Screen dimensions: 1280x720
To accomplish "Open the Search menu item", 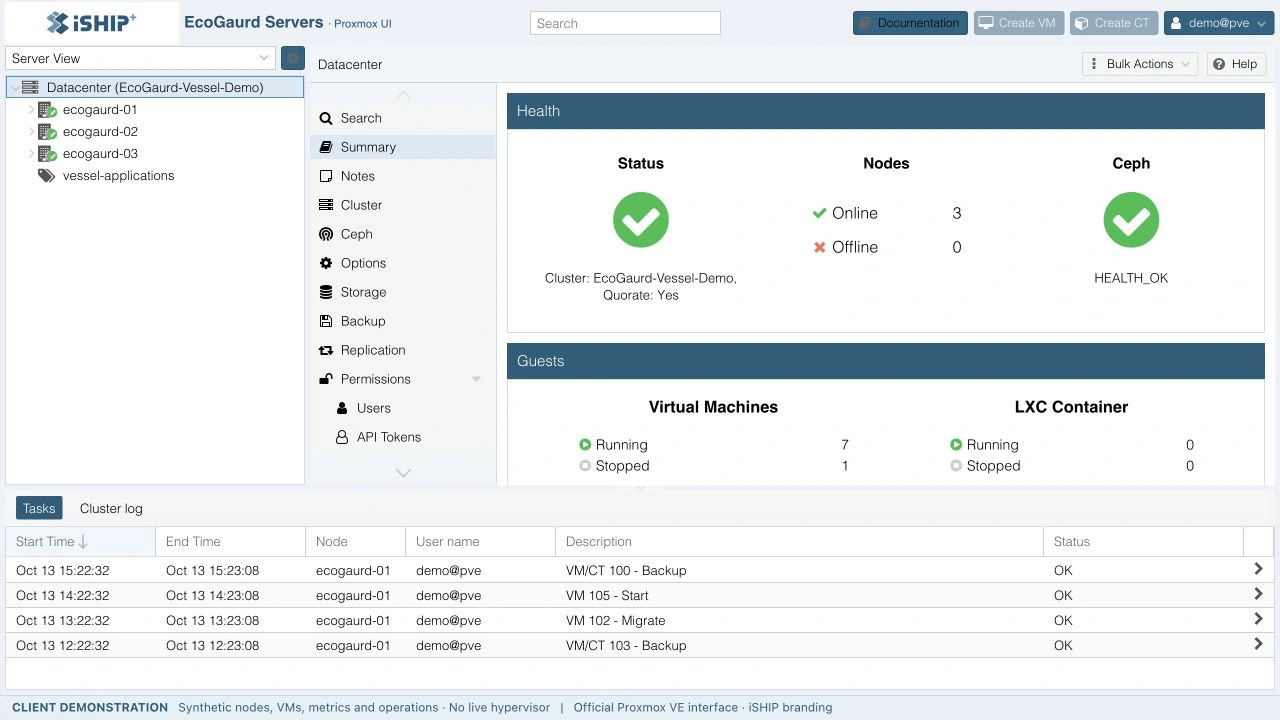I will (403, 118).
